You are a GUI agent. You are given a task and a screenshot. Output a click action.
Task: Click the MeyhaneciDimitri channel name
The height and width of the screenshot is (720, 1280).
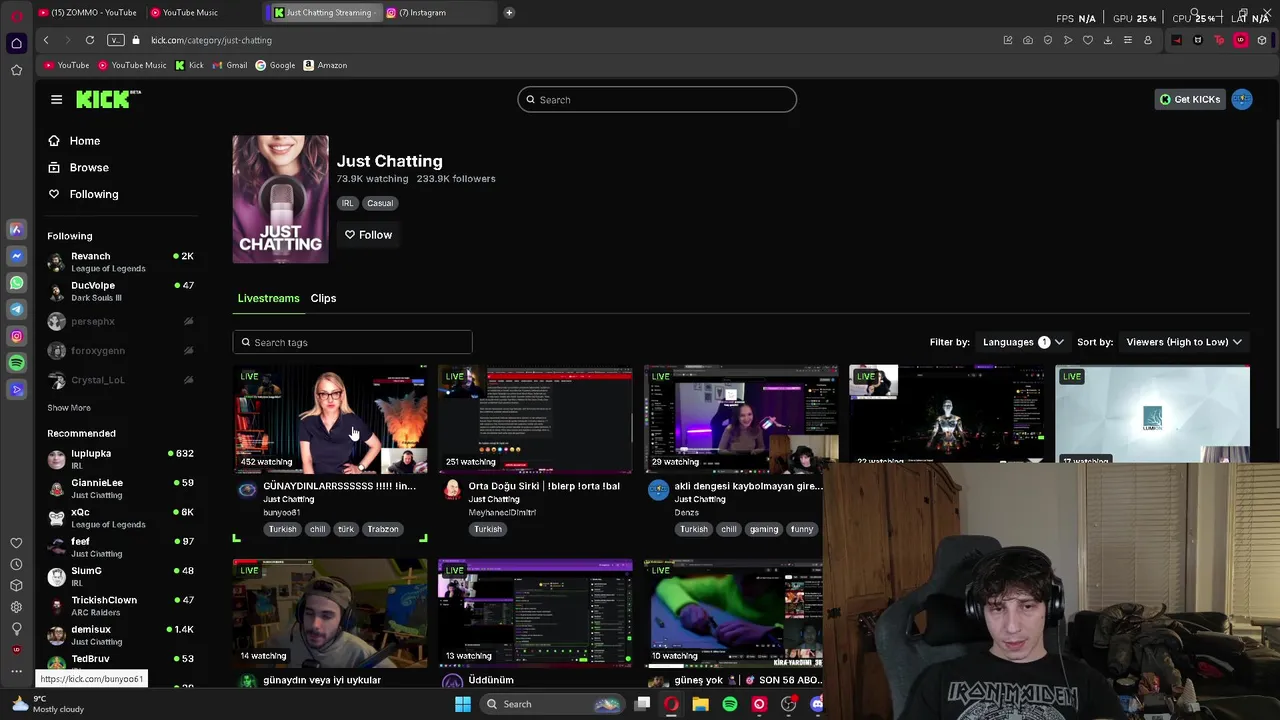502,512
